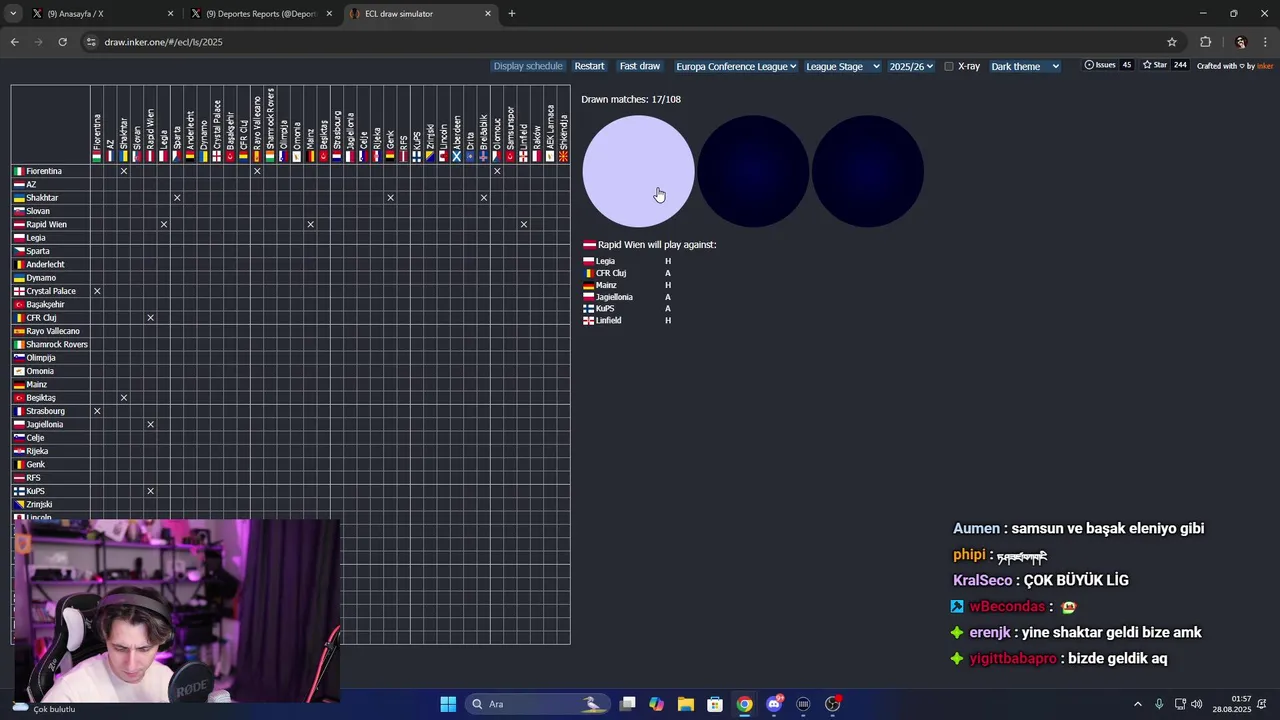This screenshot has height=720, width=1280.
Task: Click the highlighted light draw pot circle
Action: pos(638,171)
